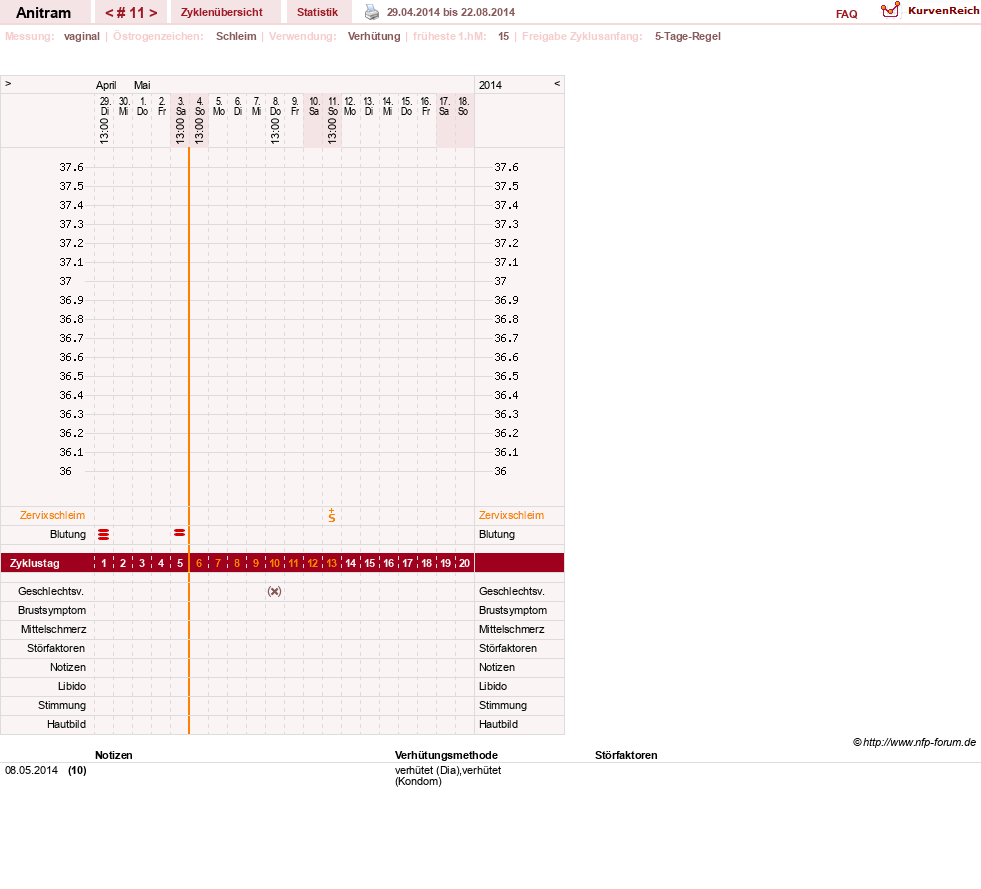Screen dimensions: 981x889
Task: Click the left Mittelschmerz row label
Action: pyautogui.click(x=53, y=629)
